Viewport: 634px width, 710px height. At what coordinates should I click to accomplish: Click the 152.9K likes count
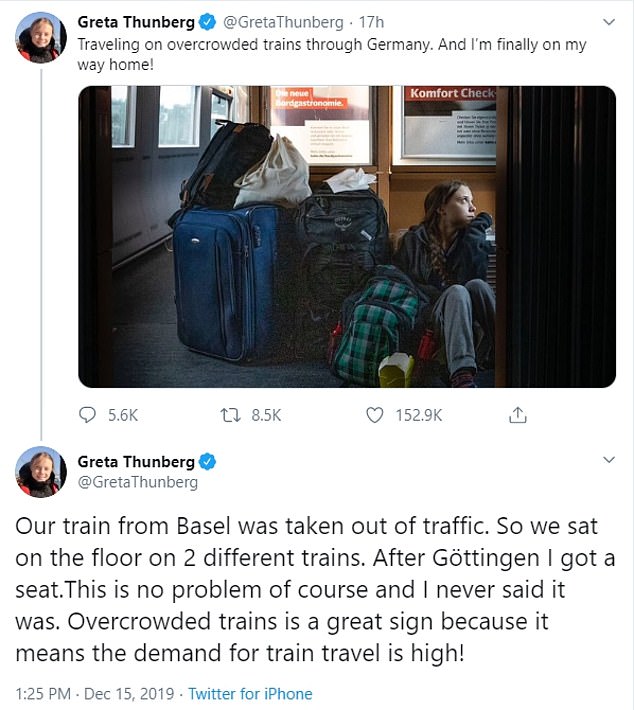419,415
